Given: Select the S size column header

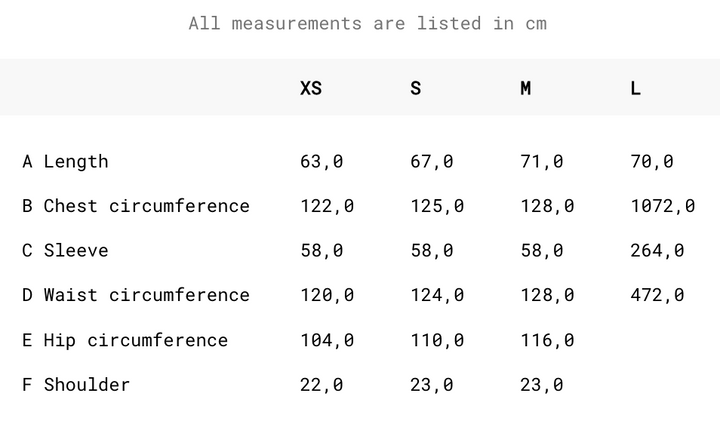Looking at the screenshot, I should tap(416, 88).
